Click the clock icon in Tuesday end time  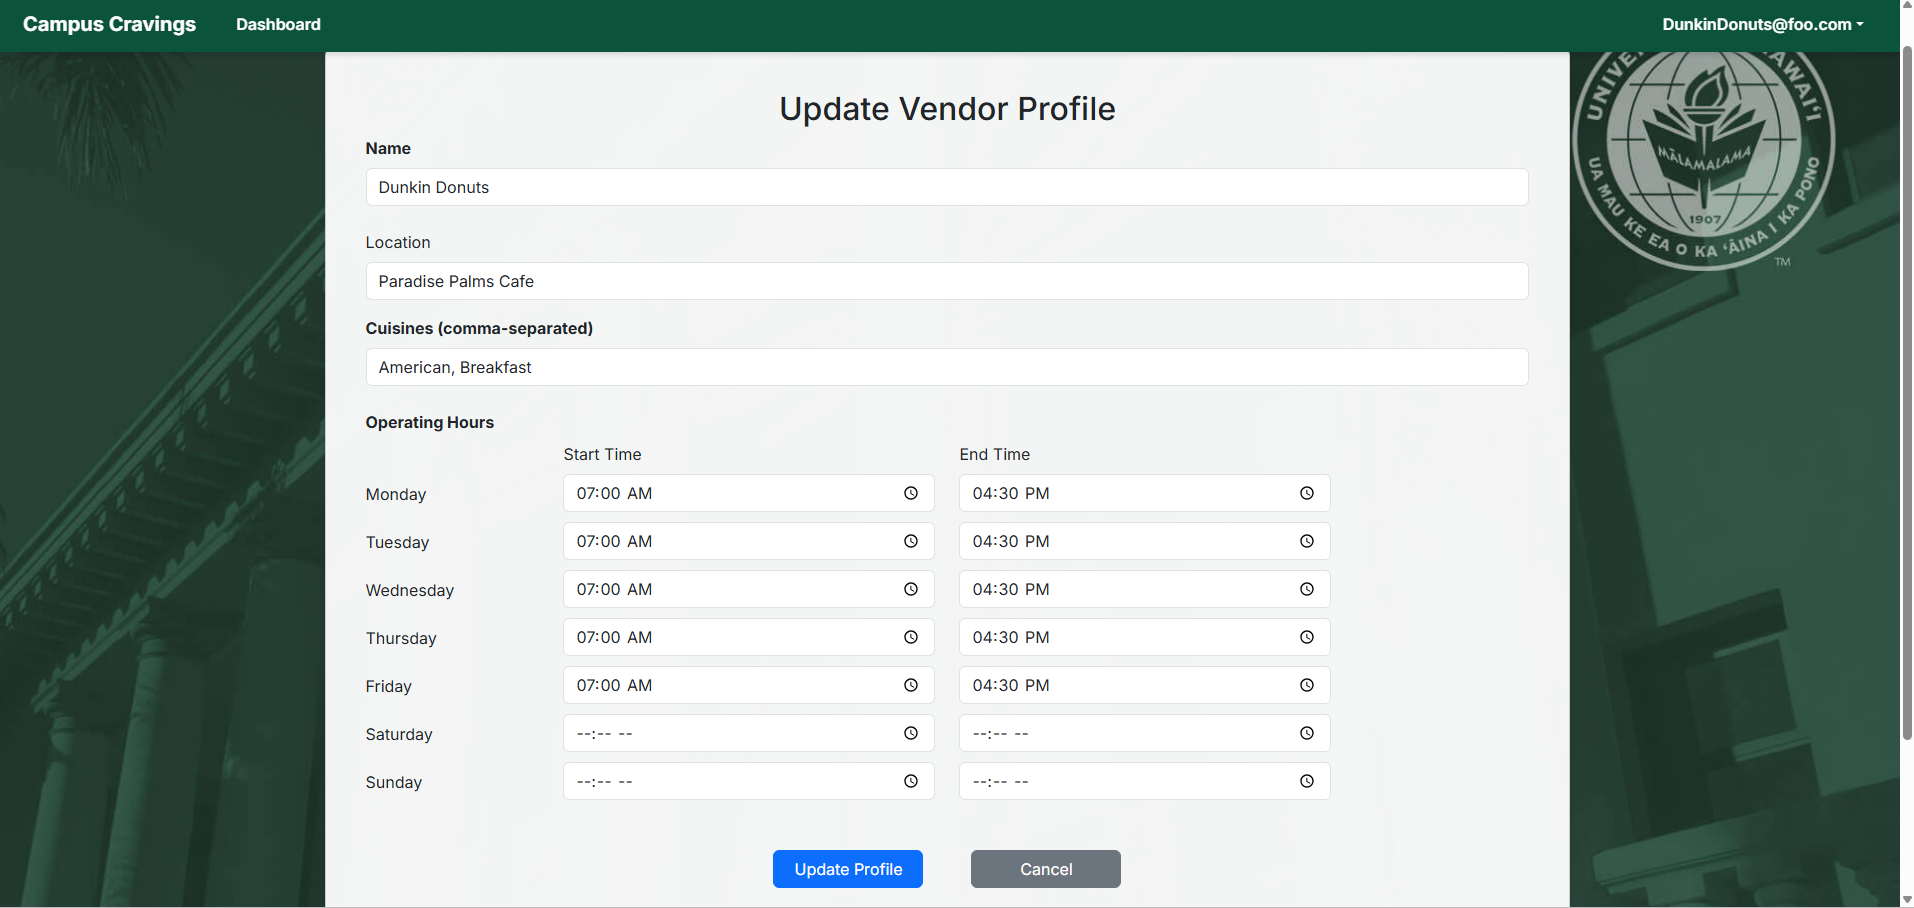(1306, 541)
